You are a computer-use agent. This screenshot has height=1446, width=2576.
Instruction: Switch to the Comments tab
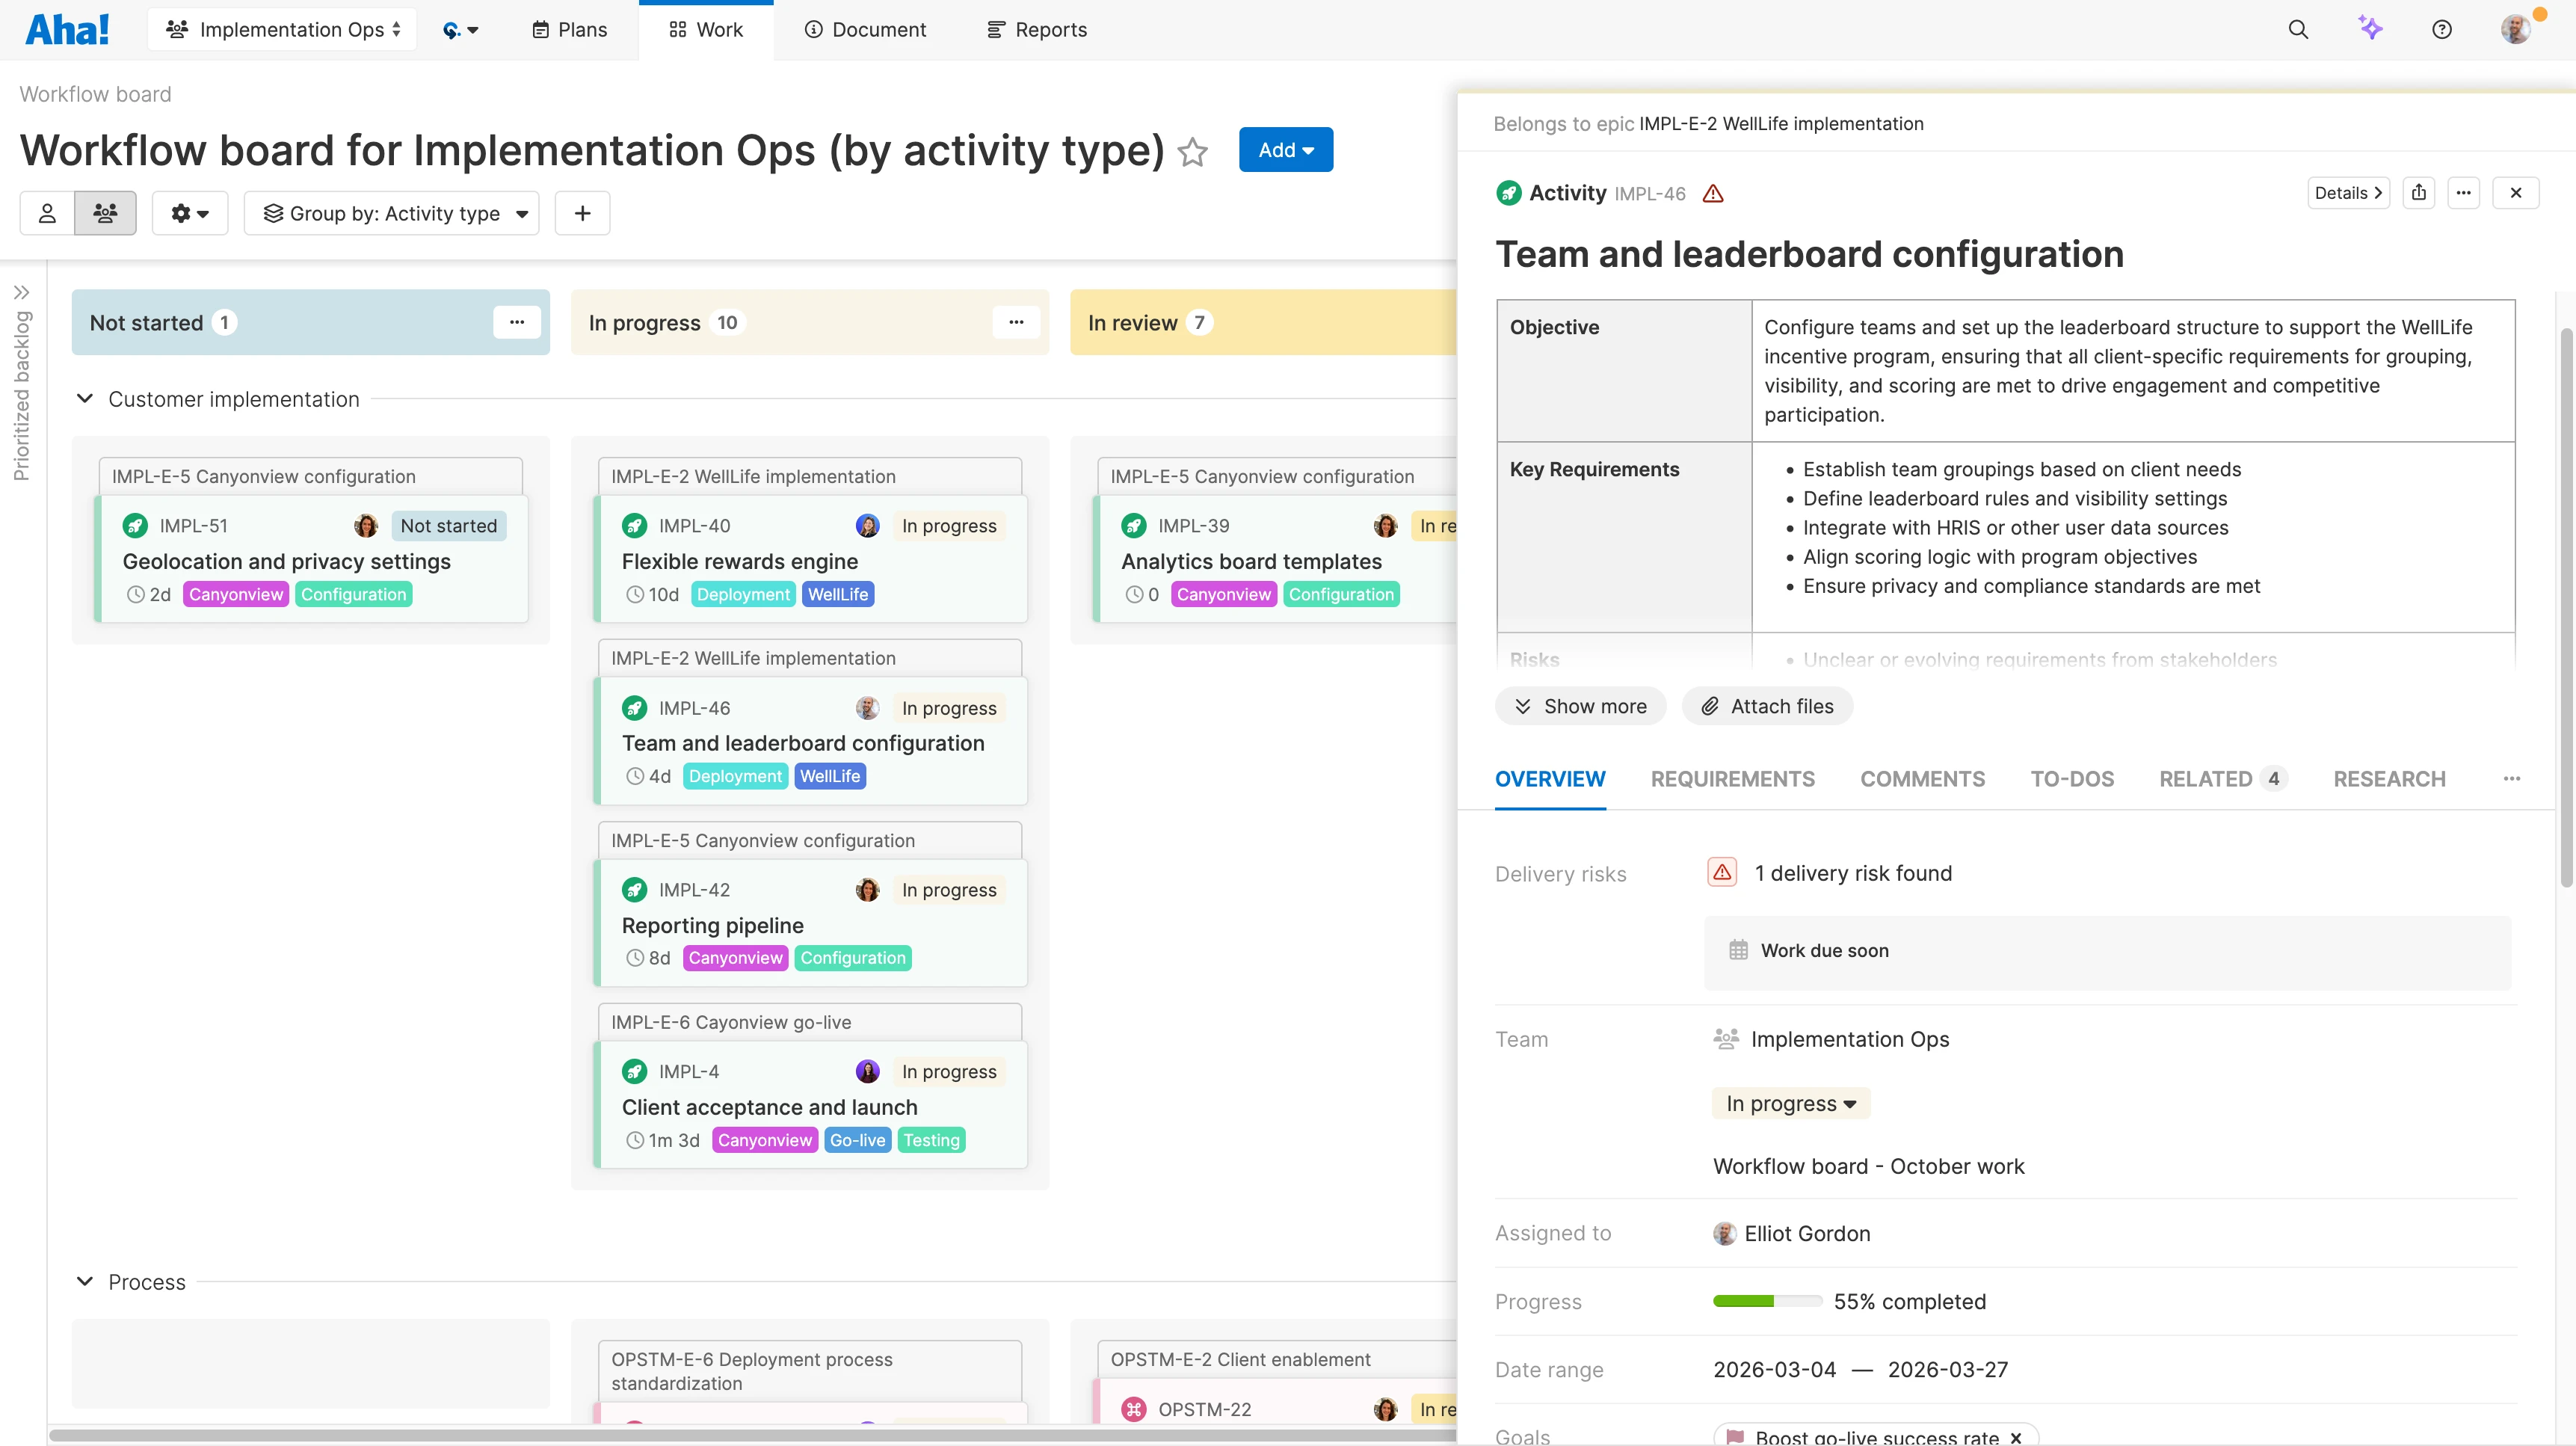pos(1922,779)
